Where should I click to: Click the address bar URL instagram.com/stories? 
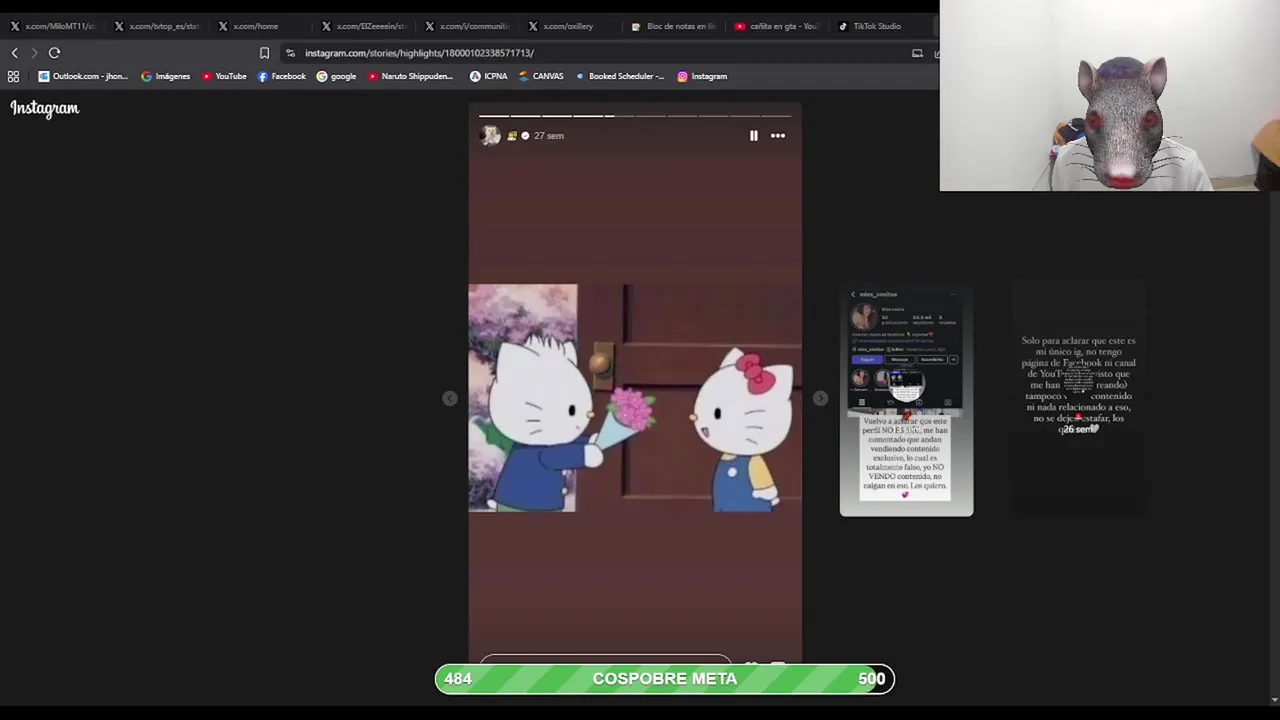tap(419, 53)
